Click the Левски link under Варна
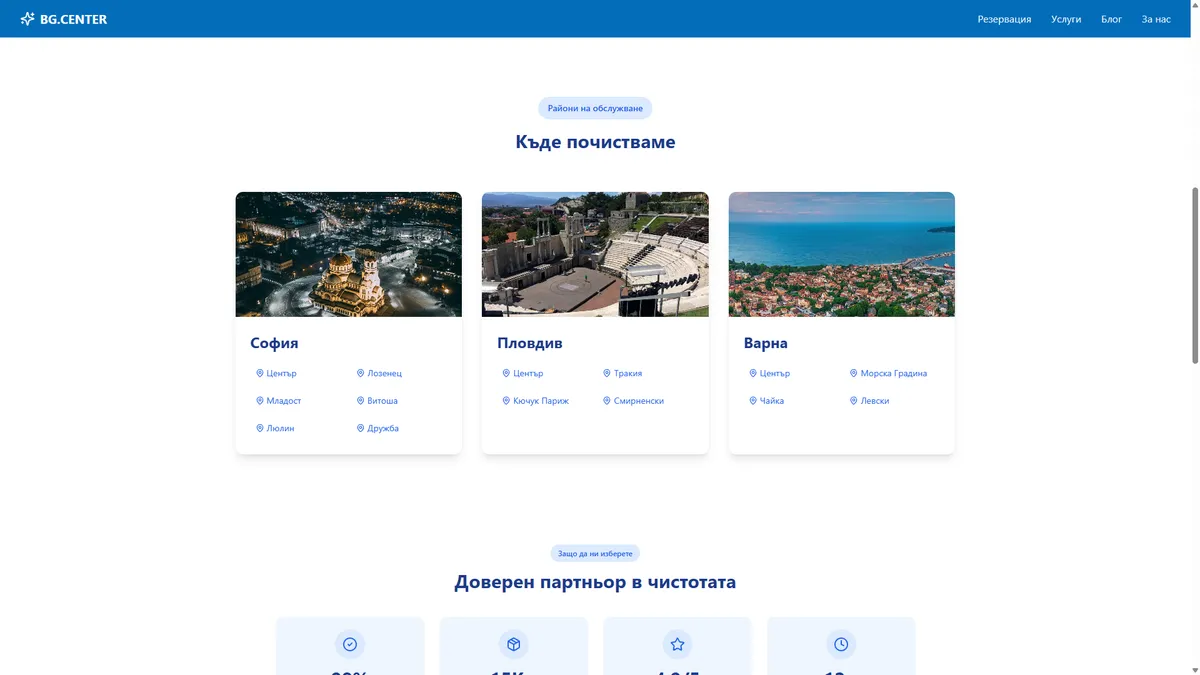The width and height of the screenshot is (1200, 675). coord(873,400)
